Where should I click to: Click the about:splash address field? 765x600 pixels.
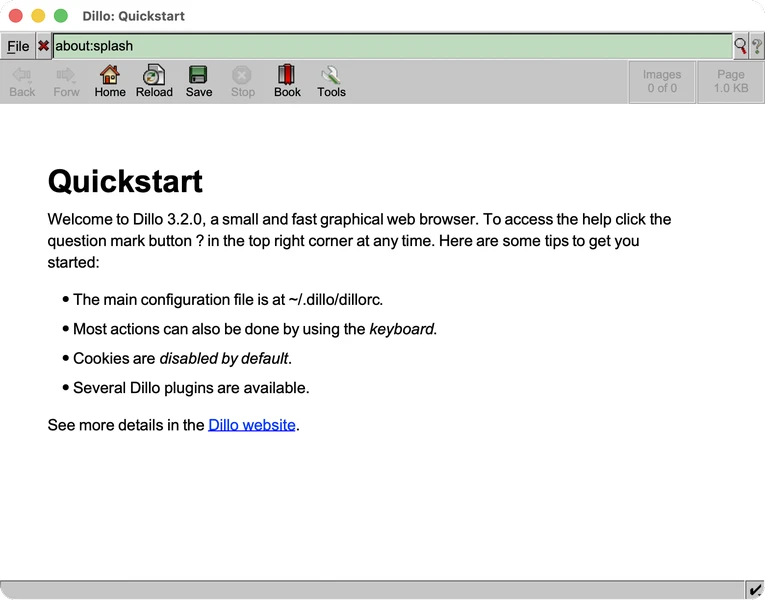pos(392,46)
